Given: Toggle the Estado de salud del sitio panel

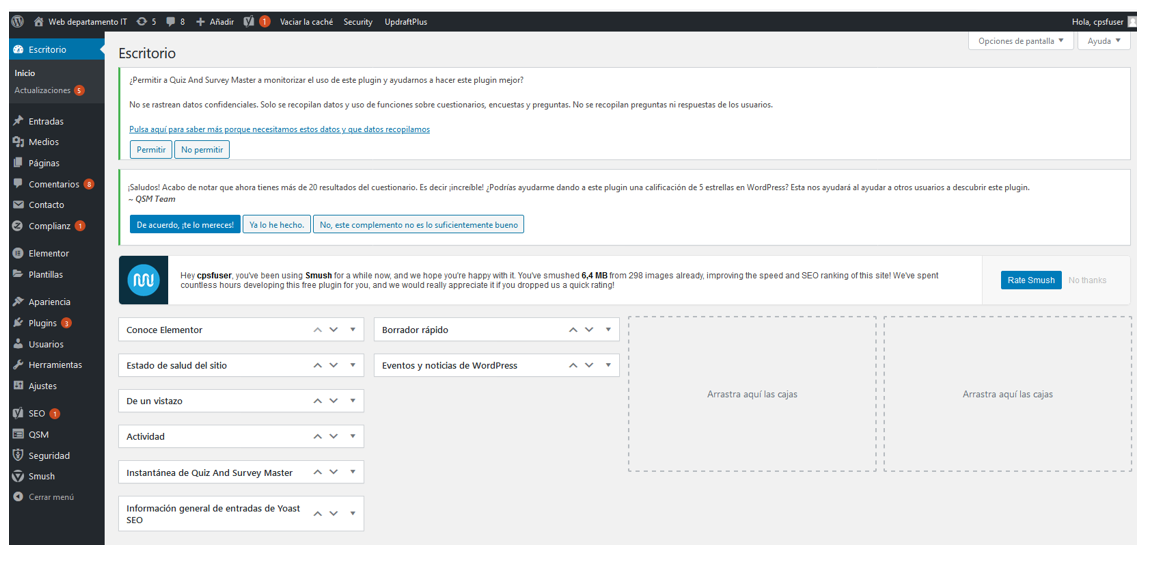Looking at the screenshot, I should pos(353,365).
